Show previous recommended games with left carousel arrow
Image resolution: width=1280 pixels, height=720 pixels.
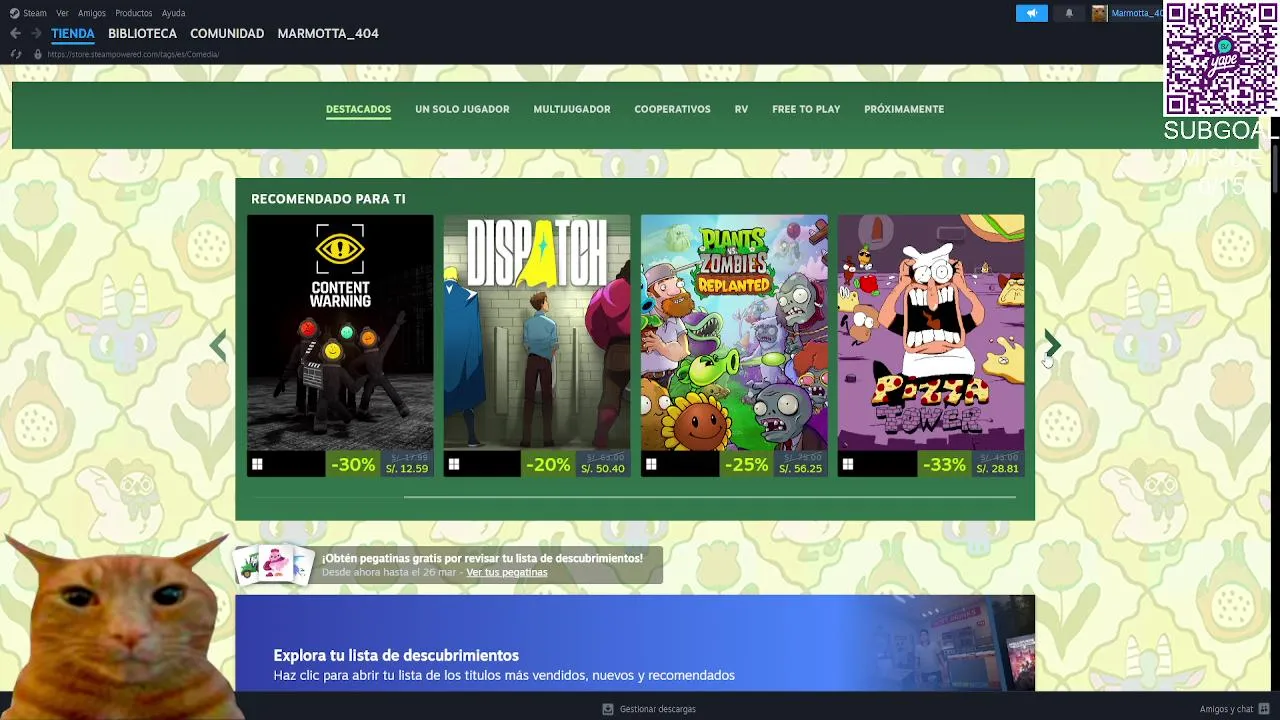coord(218,345)
